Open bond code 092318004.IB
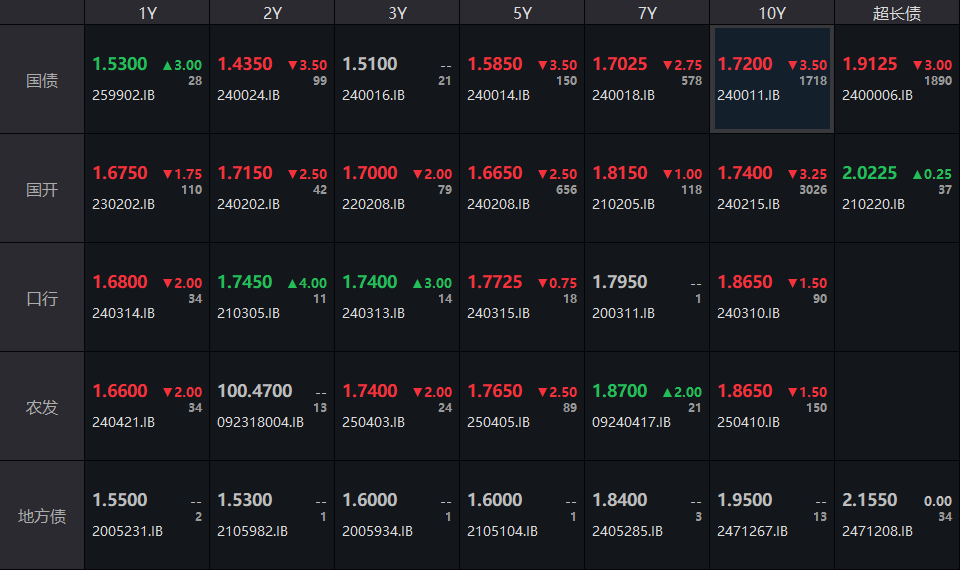The height and width of the screenshot is (570, 960). coord(260,422)
